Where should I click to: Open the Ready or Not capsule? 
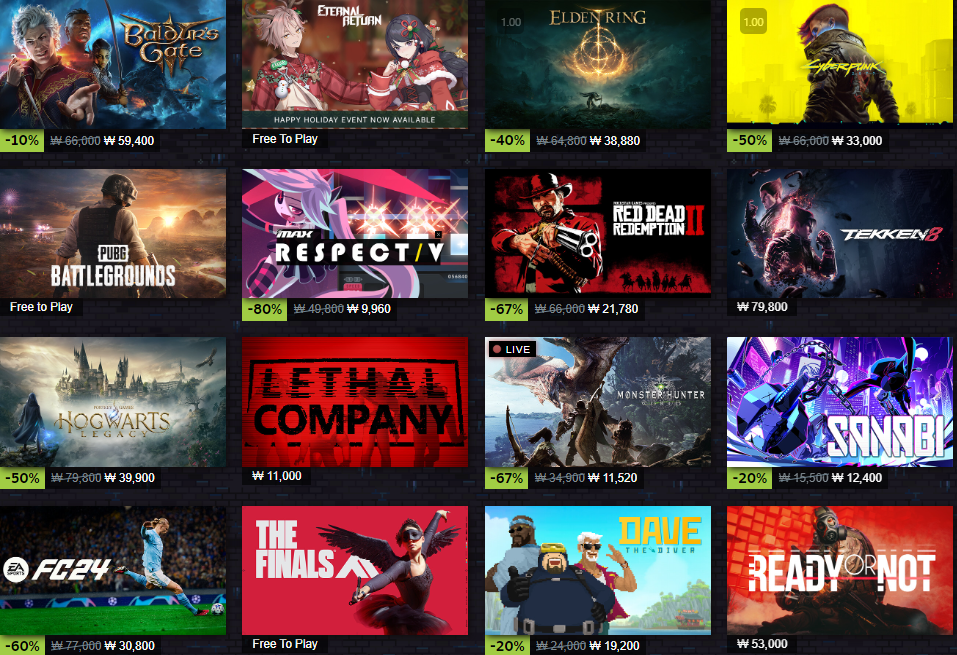pos(840,571)
